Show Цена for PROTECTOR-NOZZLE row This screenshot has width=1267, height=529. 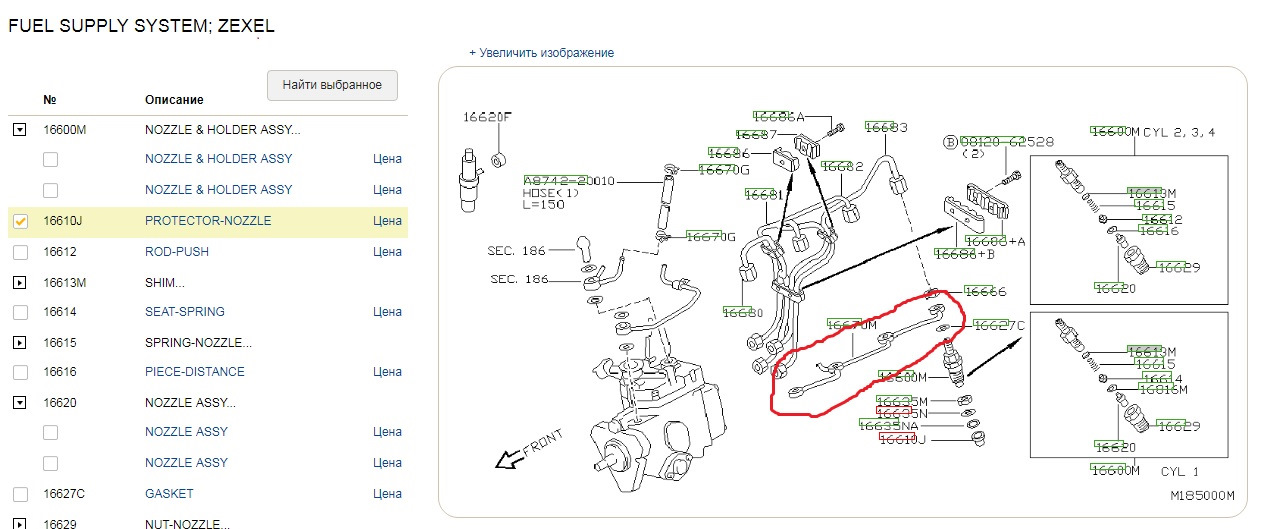point(387,221)
